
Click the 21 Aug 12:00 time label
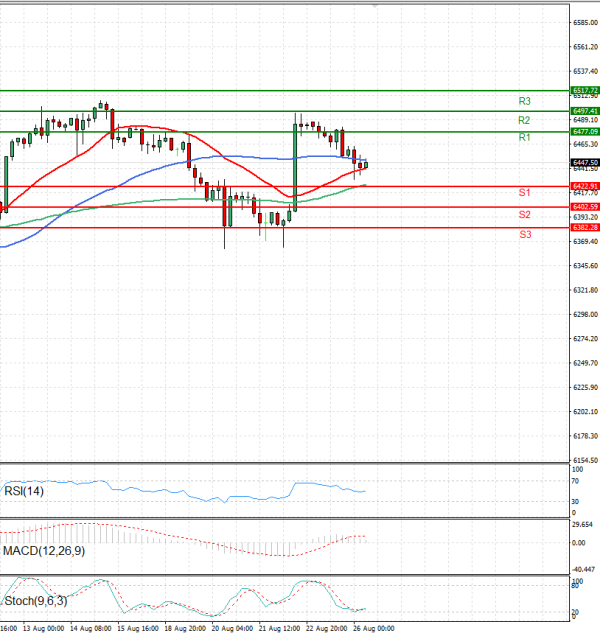280,629
